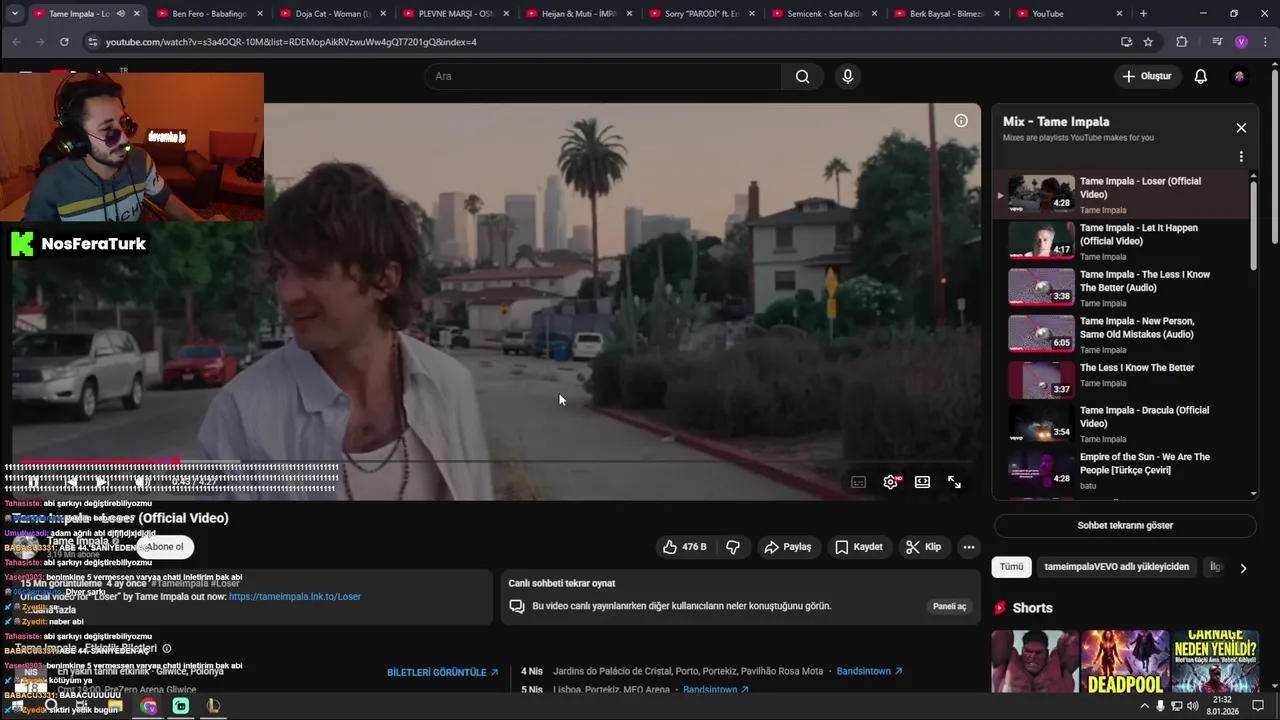Dislike the Tame Impala video
The image size is (1280, 720).
coord(733,547)
